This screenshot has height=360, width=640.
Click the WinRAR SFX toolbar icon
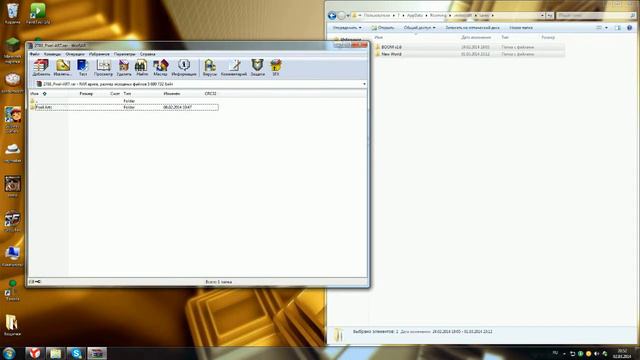coord(276,68)
